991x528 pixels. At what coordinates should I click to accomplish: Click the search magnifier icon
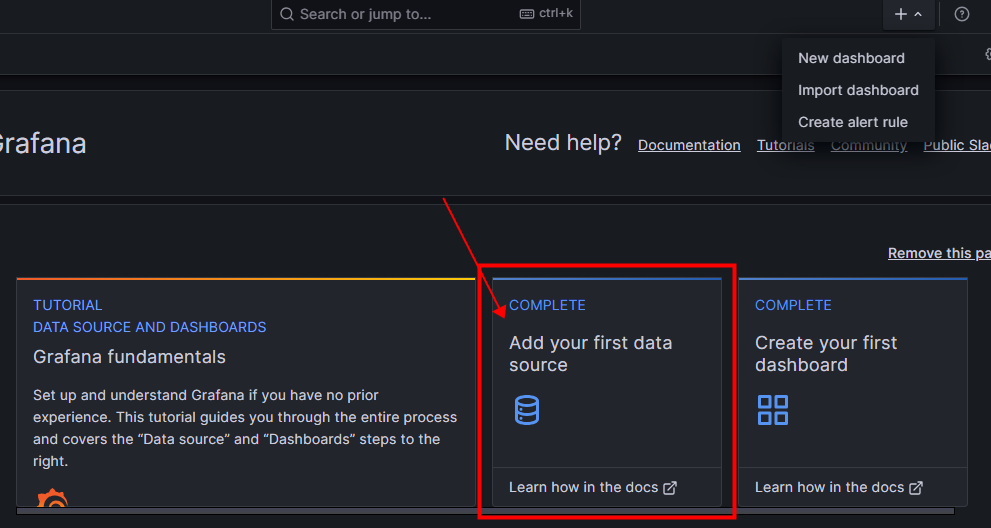287,14
